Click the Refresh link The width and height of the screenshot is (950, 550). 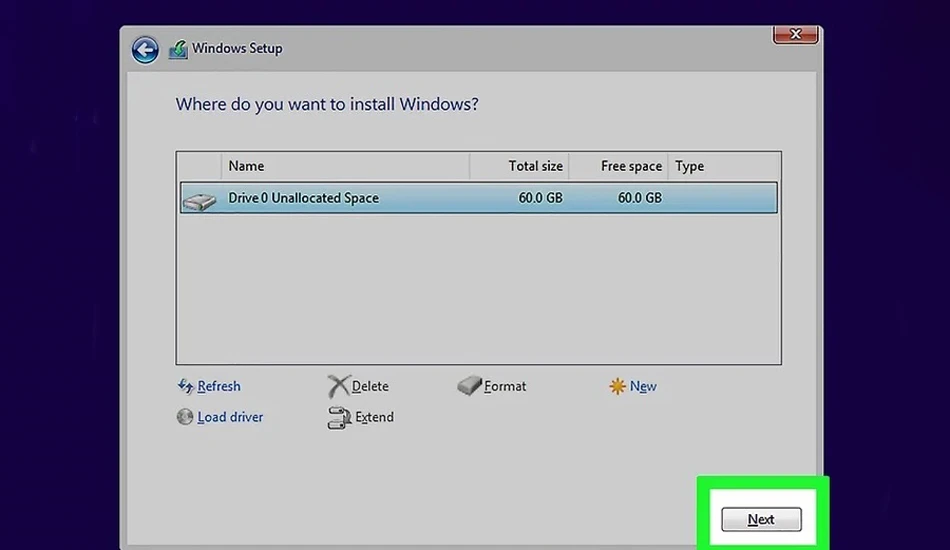pos(219,386)
